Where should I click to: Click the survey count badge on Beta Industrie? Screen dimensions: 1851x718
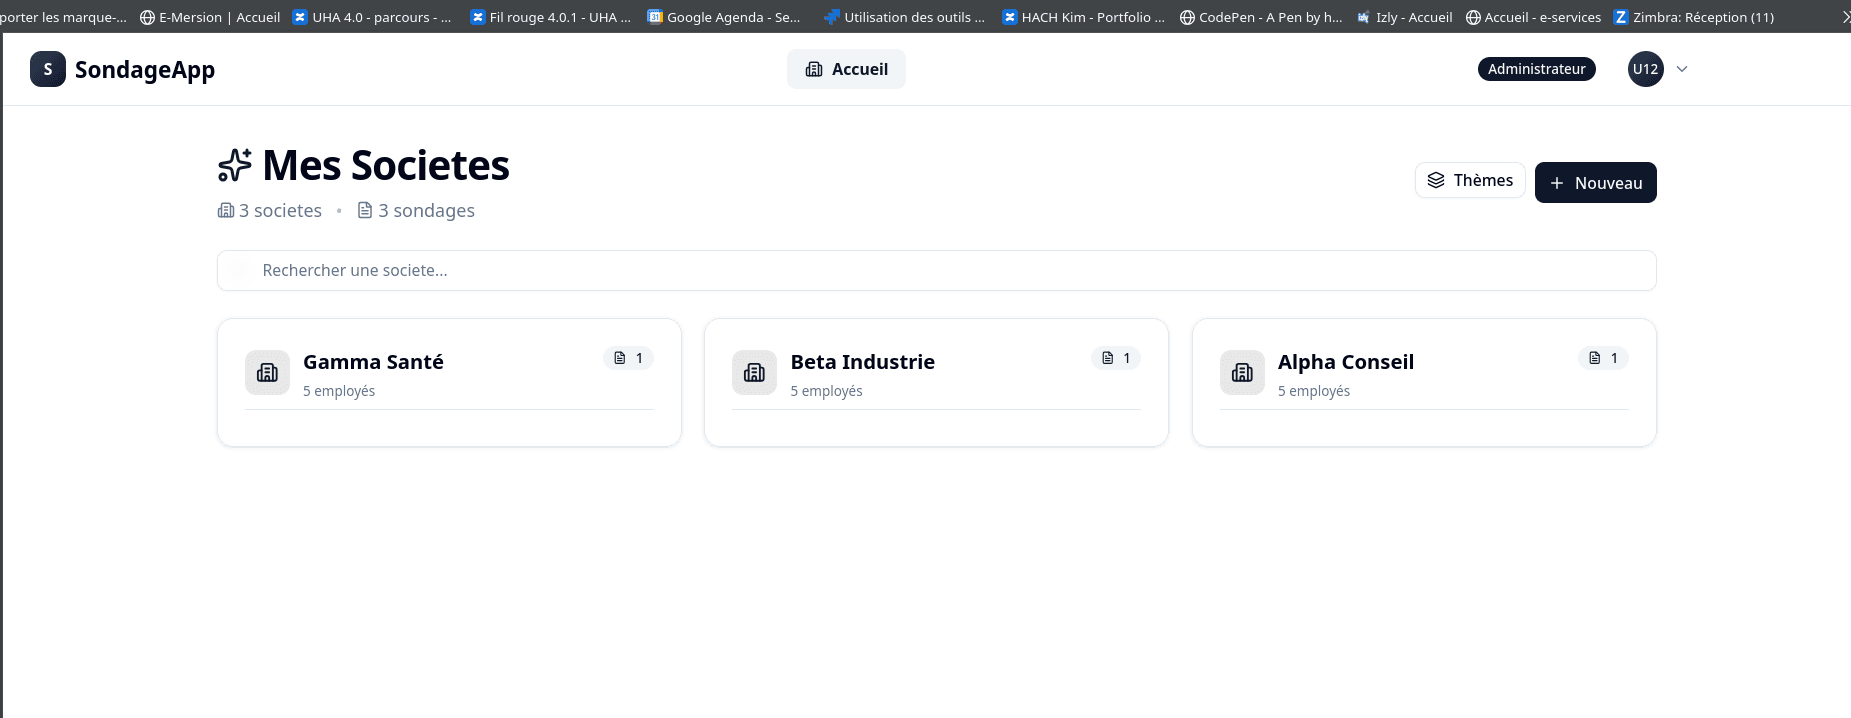click(1116, 358)
